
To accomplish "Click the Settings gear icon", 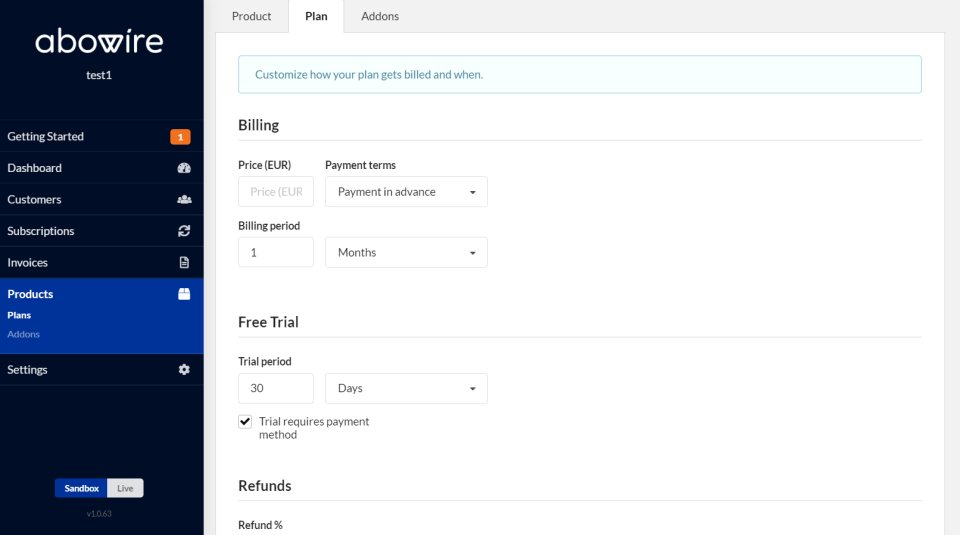I will click(x=184, y=370).
